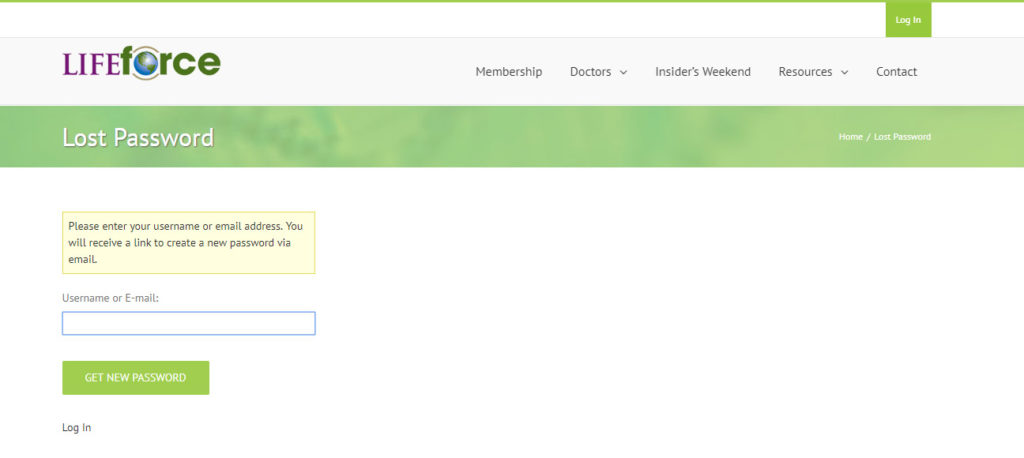Image resolution: width=1024 pixels, height=458 pixels.
Task: Click the LifeForce logo
Action: click(141, 63)
